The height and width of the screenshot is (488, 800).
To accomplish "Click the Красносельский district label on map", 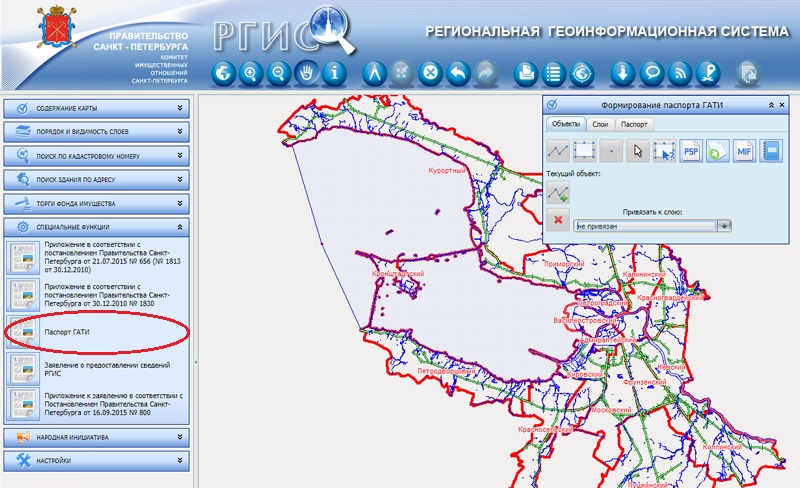I will click(545, 430).
